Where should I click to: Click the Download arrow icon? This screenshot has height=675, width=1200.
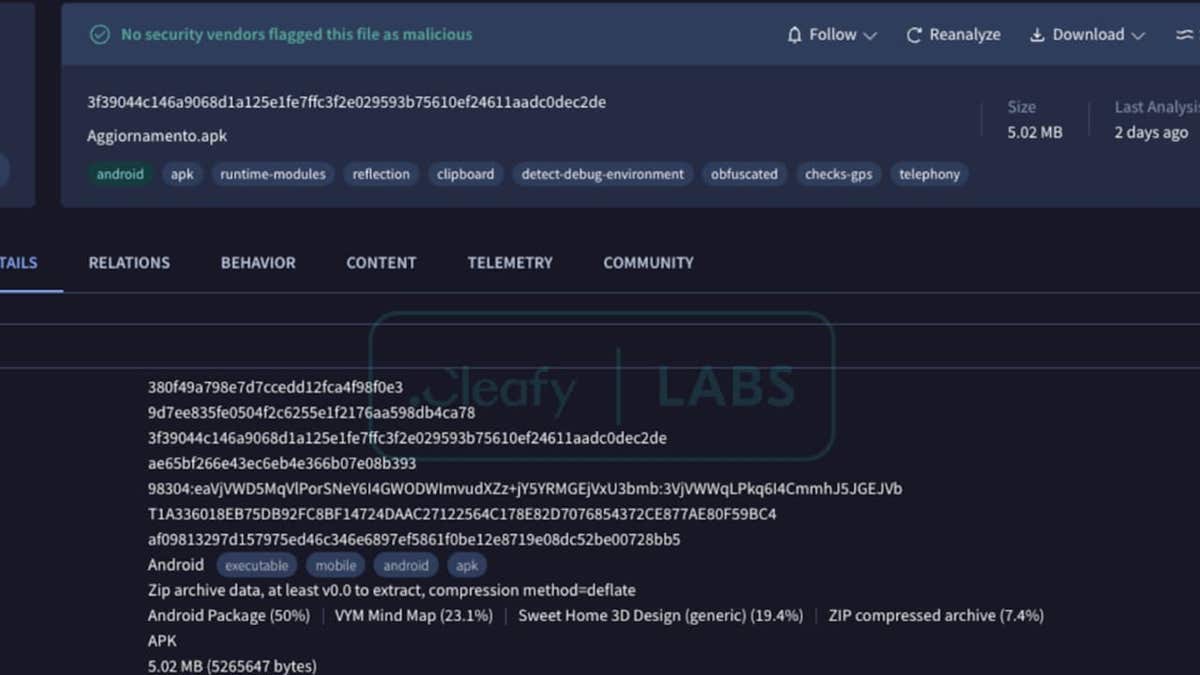pos(1037,35)
